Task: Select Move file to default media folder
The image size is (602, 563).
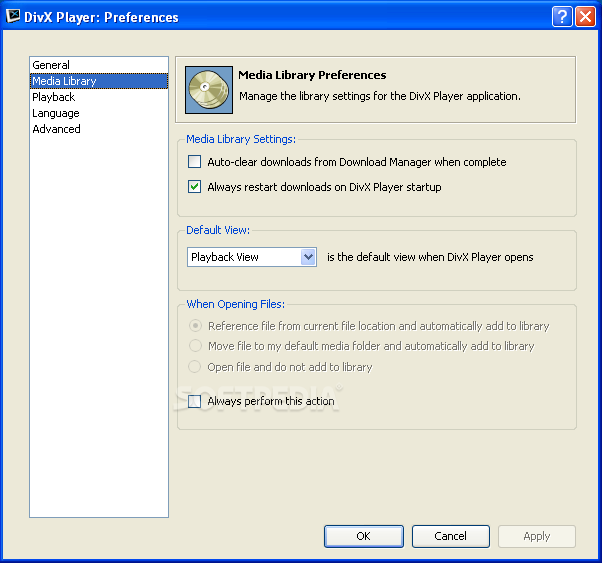Action: 195,346
